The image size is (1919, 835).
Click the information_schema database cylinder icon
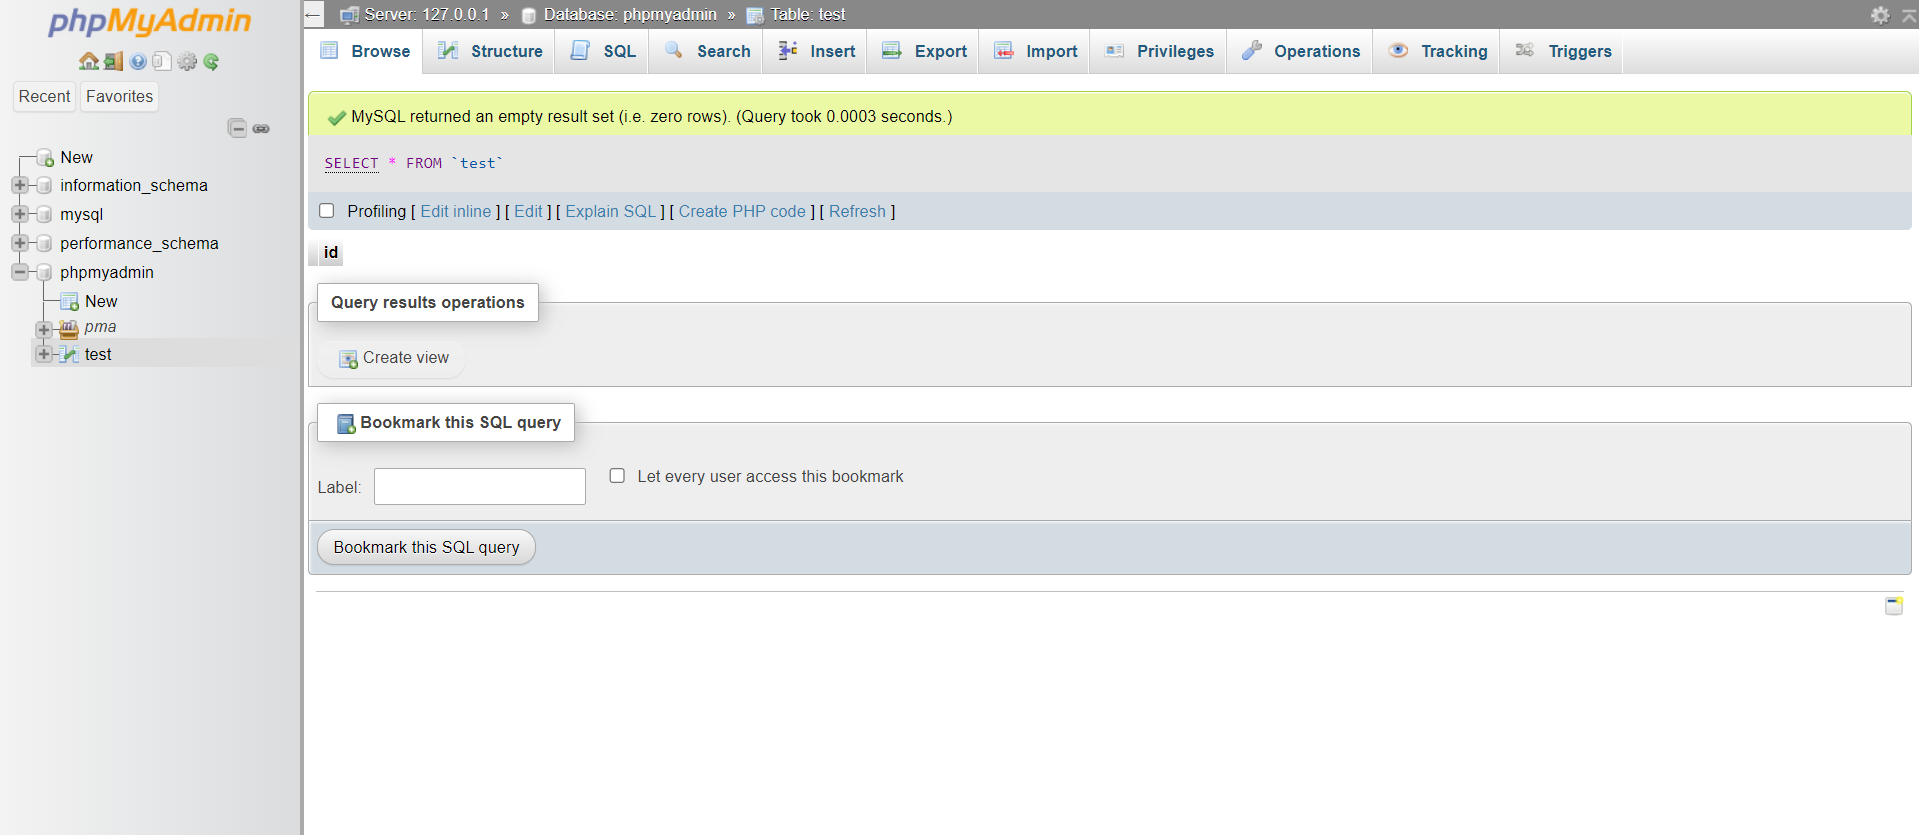pos(44,186)
